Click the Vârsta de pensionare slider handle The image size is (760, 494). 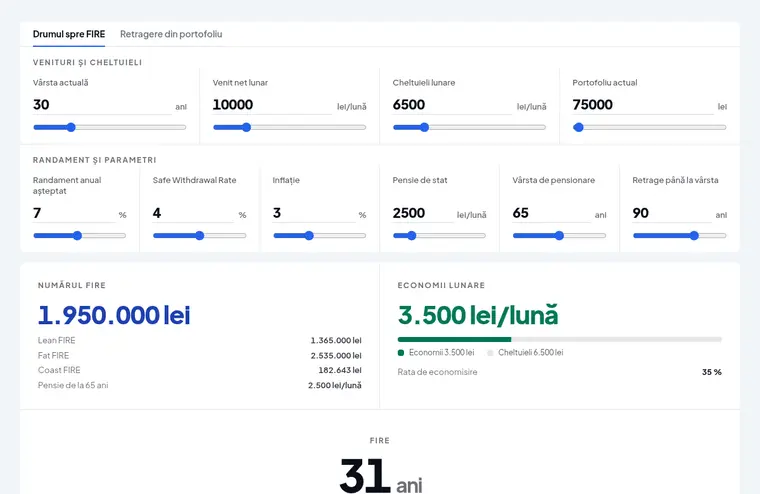click(x=559, y=236)
